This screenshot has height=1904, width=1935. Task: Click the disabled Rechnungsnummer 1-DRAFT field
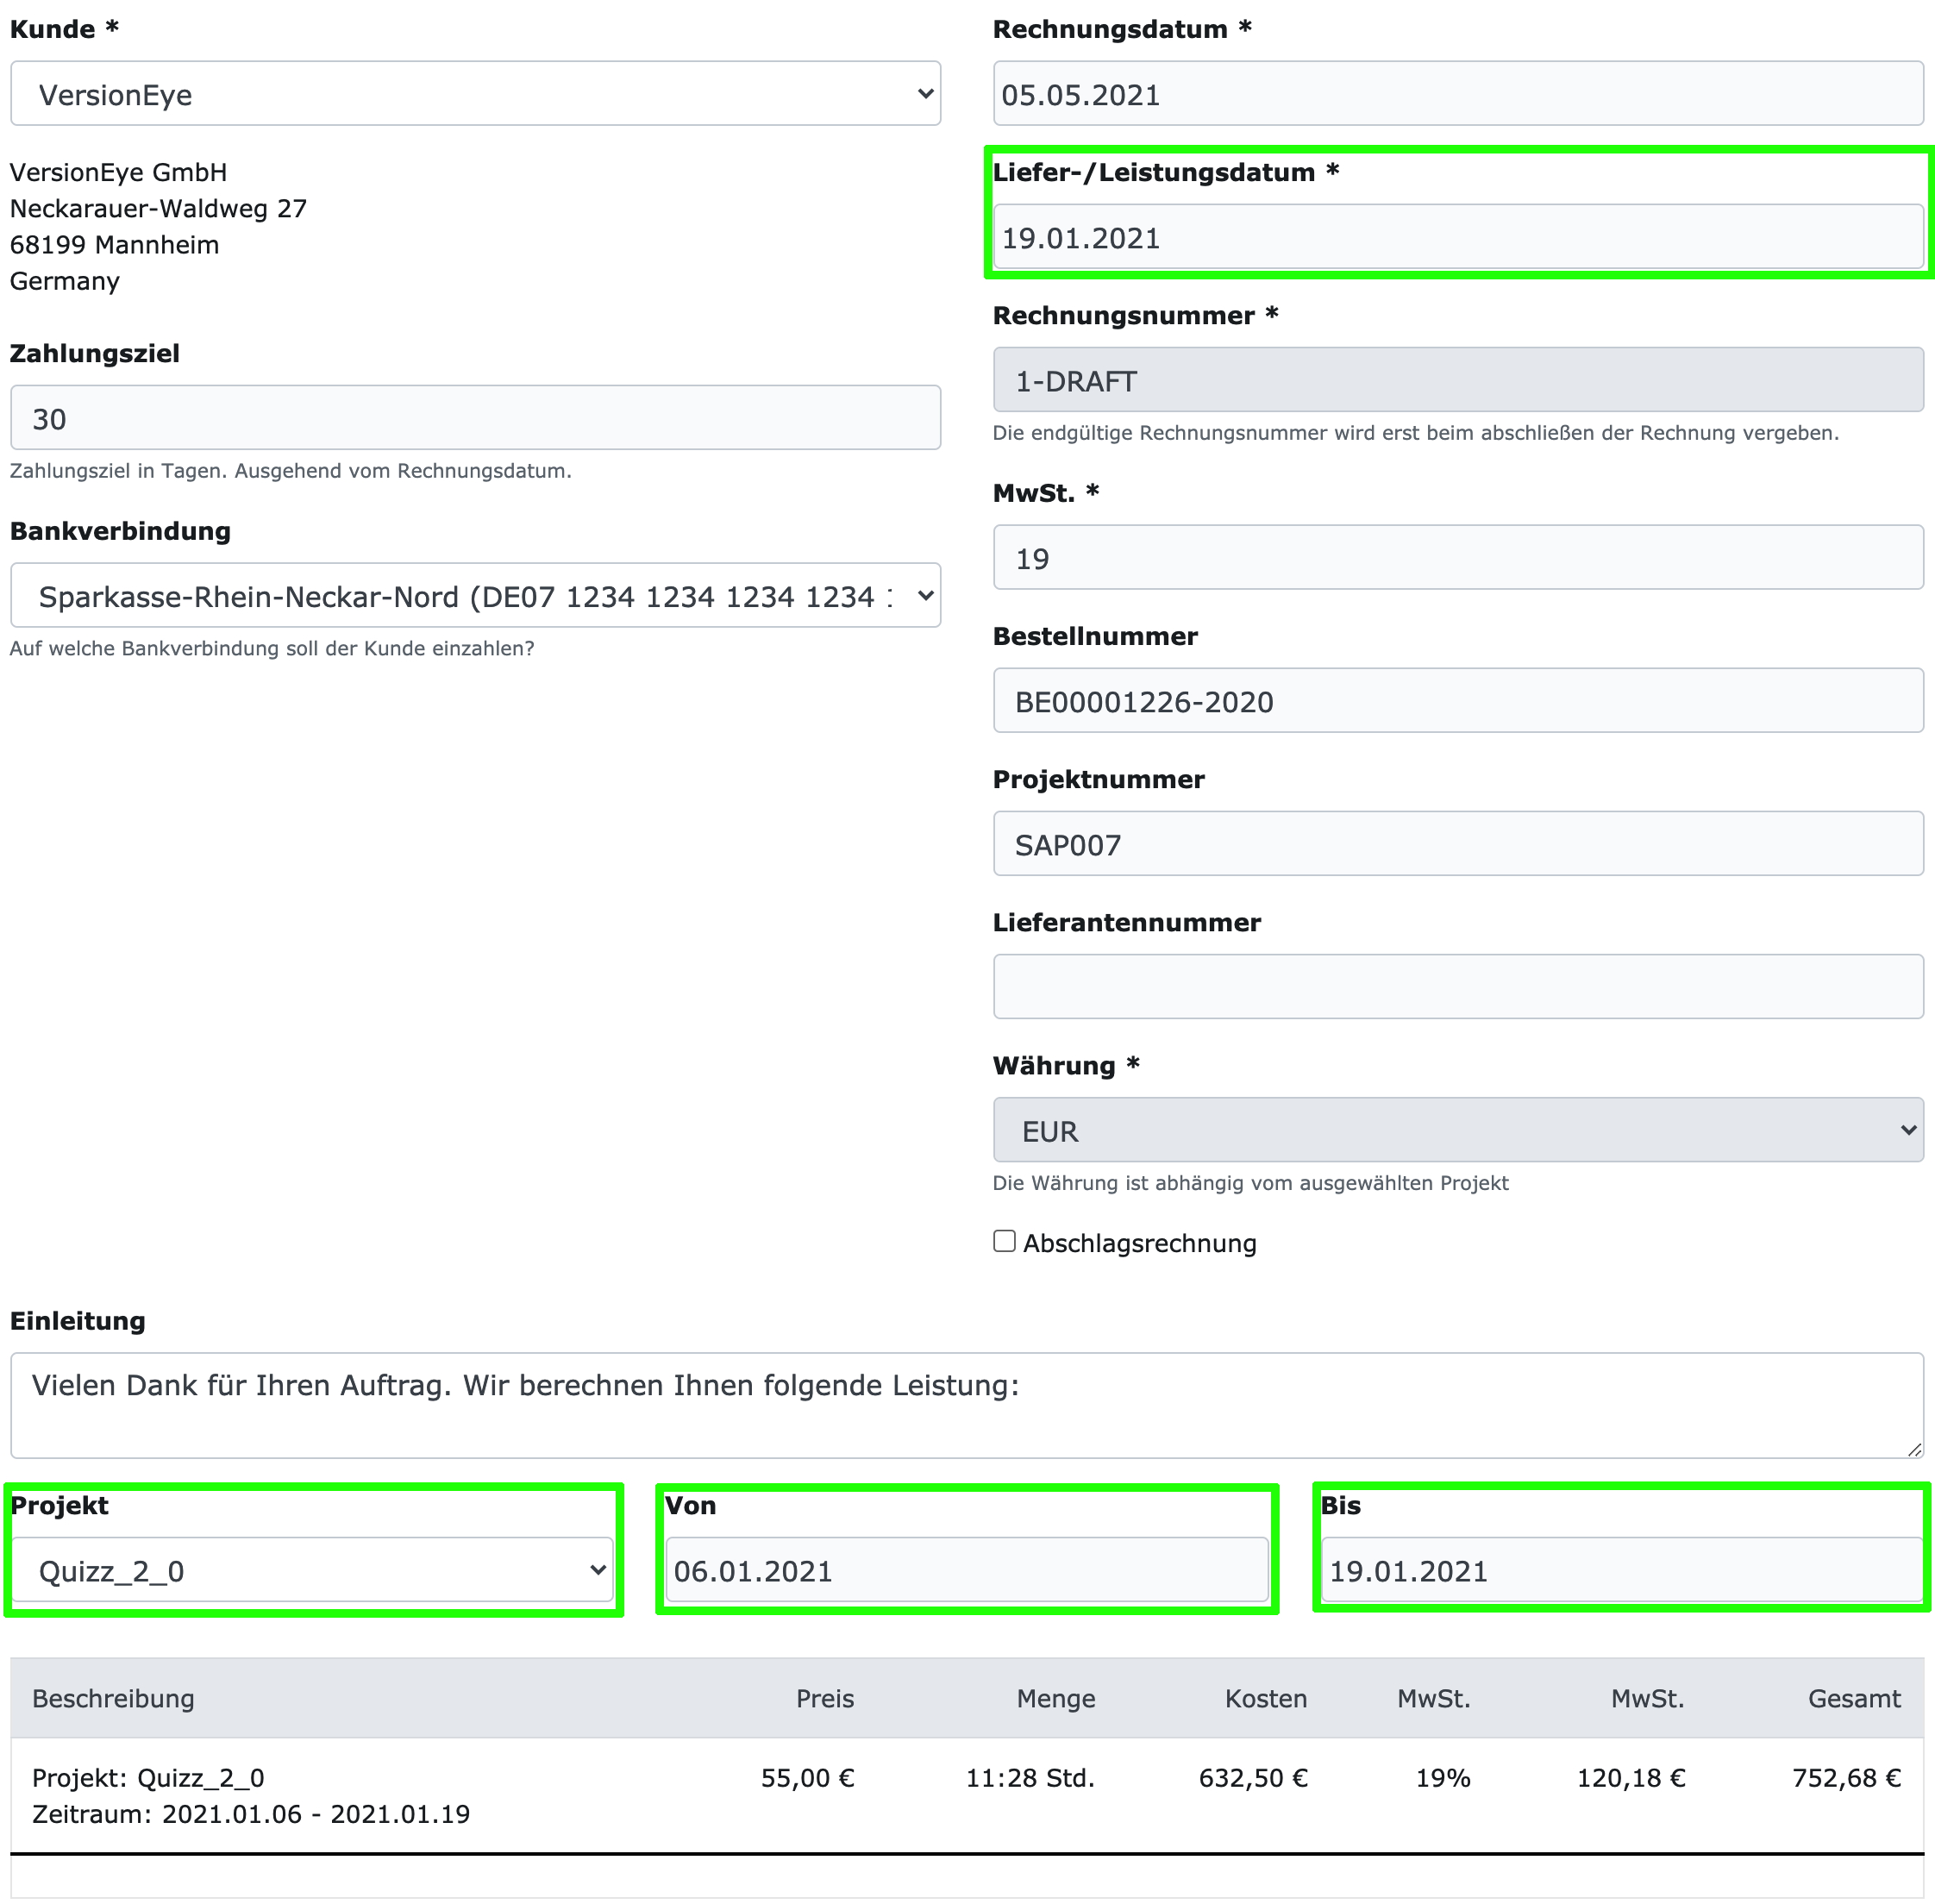point(1457,380)
